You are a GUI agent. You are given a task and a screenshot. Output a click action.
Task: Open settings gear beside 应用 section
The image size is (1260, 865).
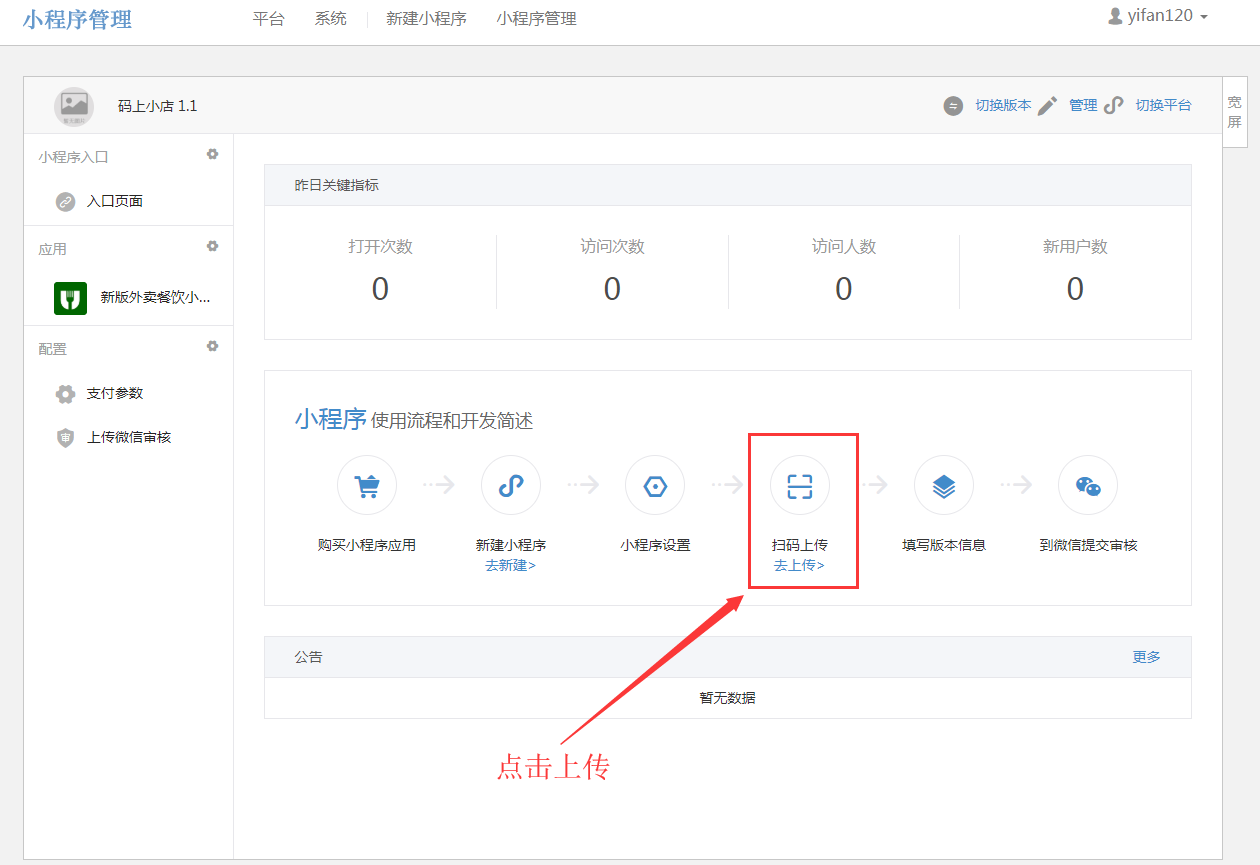click(212, 246)
